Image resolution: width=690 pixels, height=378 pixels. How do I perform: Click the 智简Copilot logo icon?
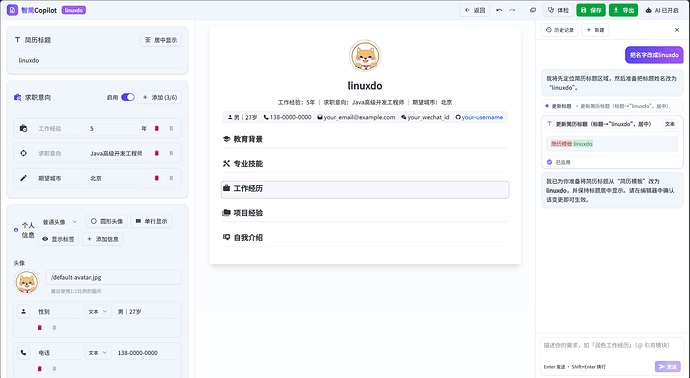point(12,10)
